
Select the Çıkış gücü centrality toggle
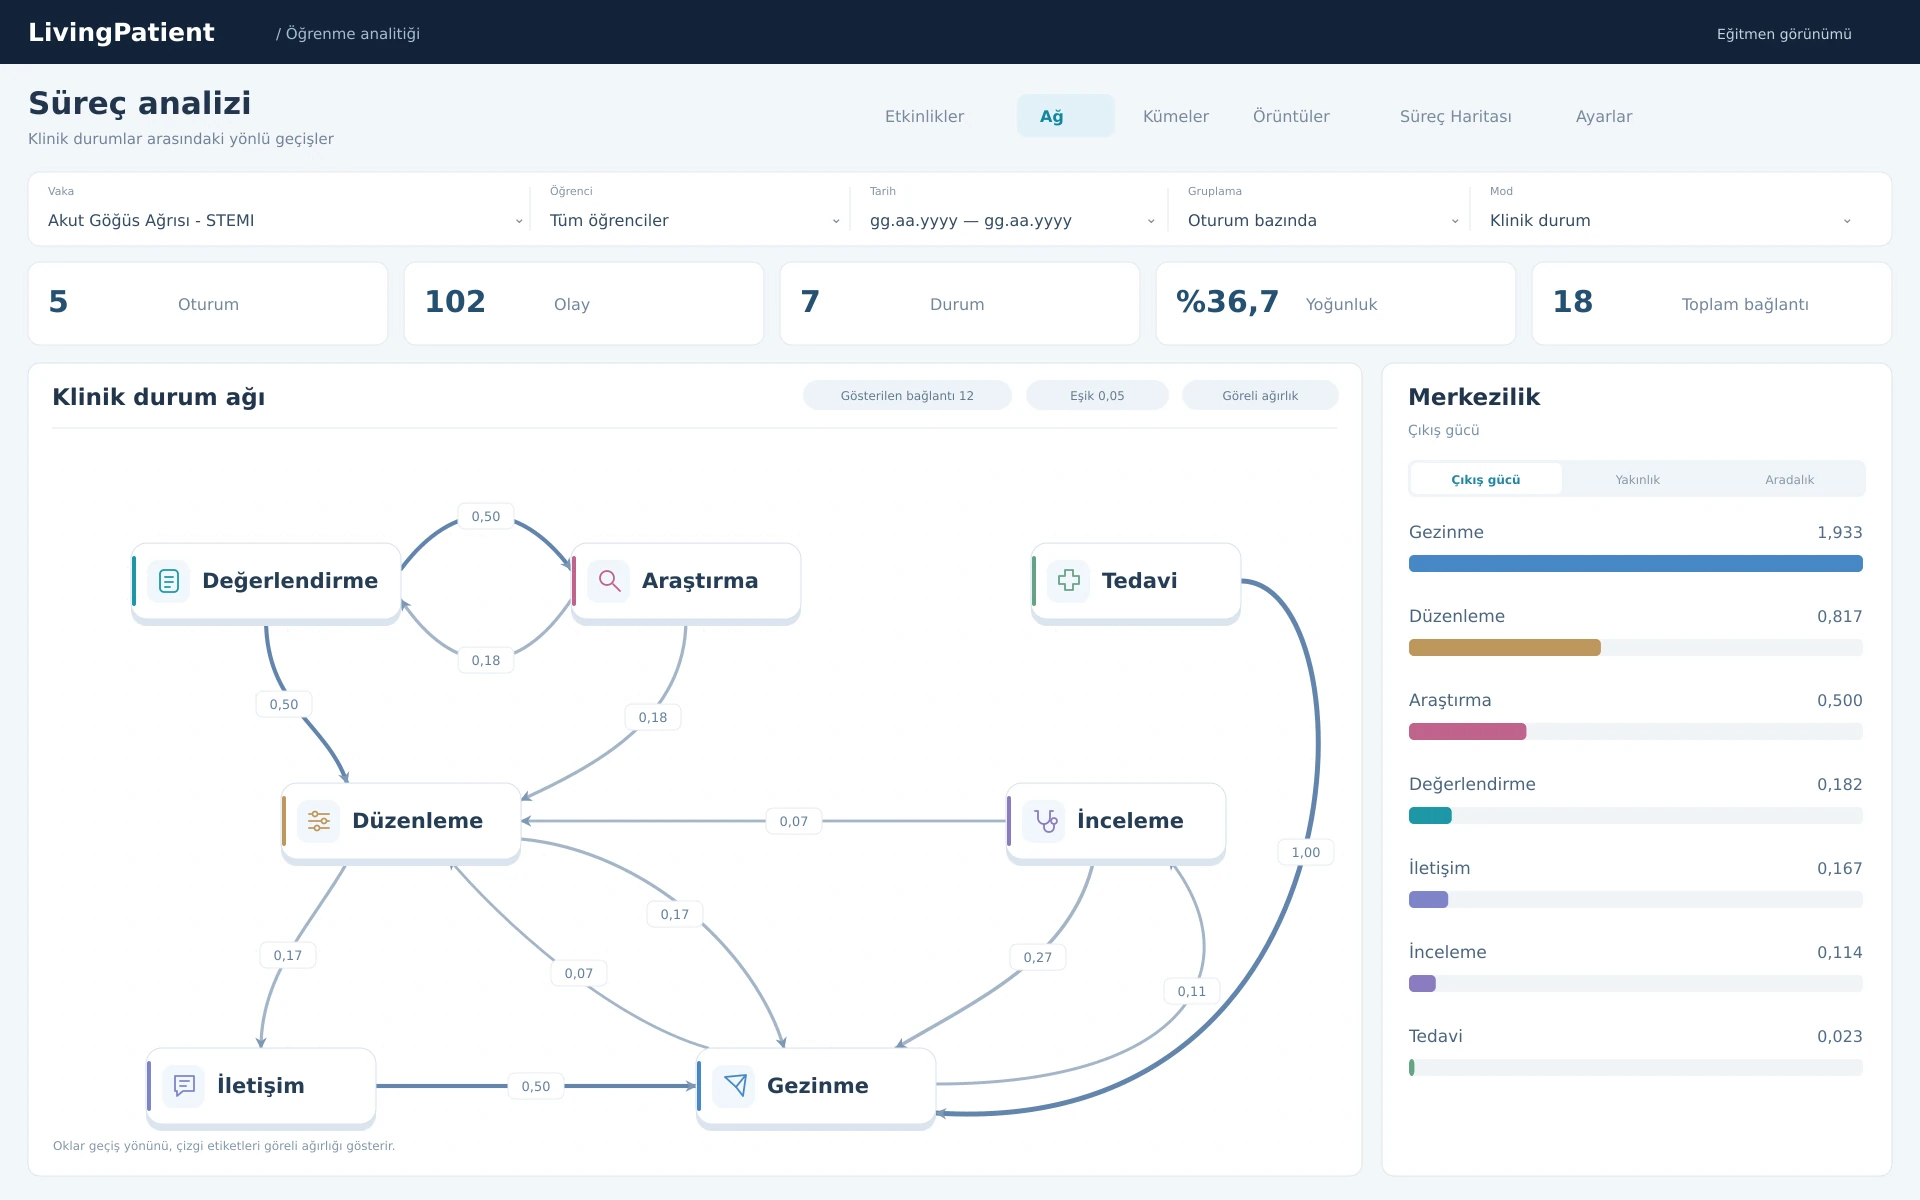click(1486, 479)
